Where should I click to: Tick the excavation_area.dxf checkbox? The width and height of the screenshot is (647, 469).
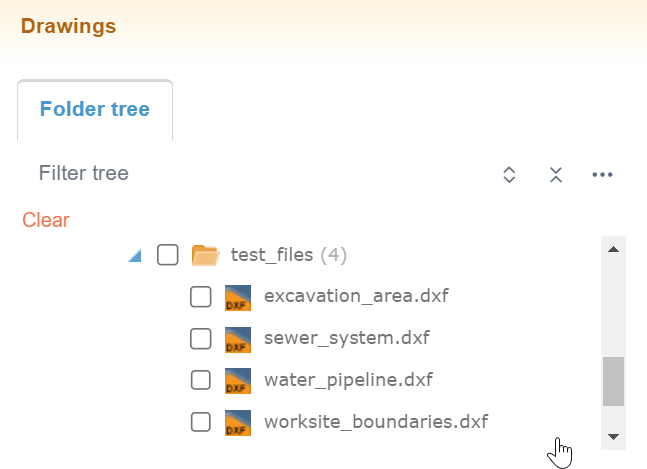[x=201, y=297]
